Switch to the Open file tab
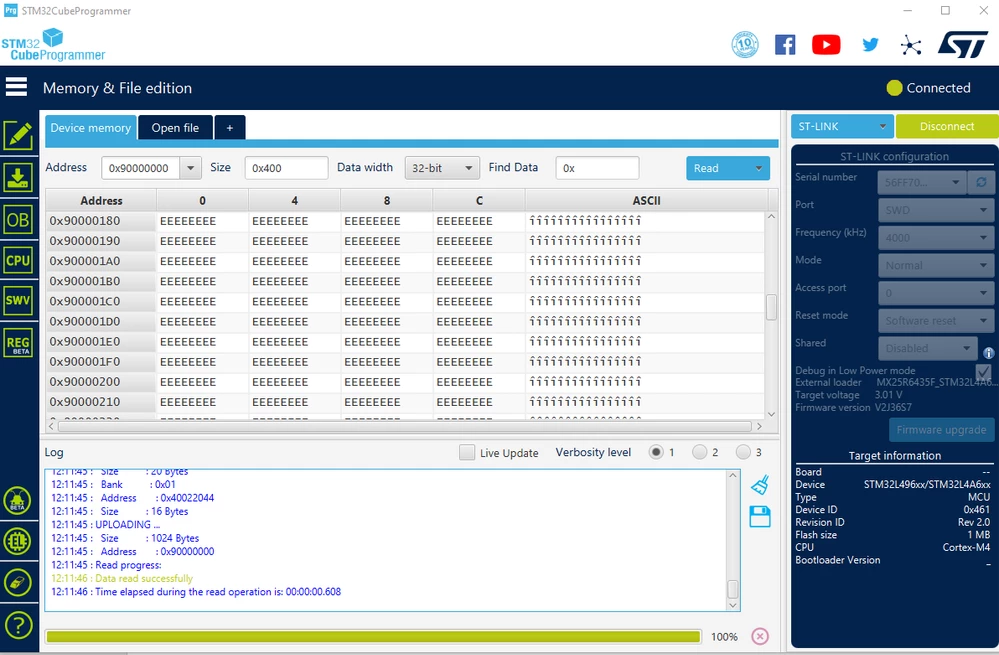The width and height of the screenshot is (999, 655). pyautogui.click(x=175, y=127)
